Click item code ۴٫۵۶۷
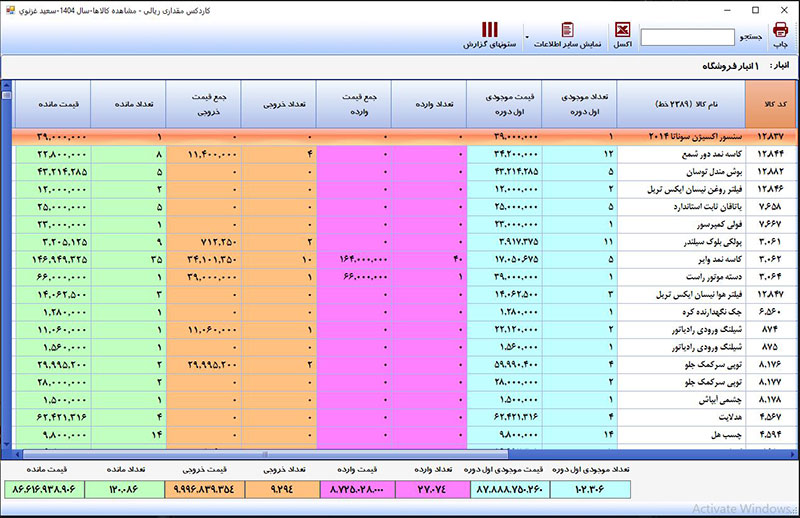This screenshot has height=518, width=800. click(770, 417)
